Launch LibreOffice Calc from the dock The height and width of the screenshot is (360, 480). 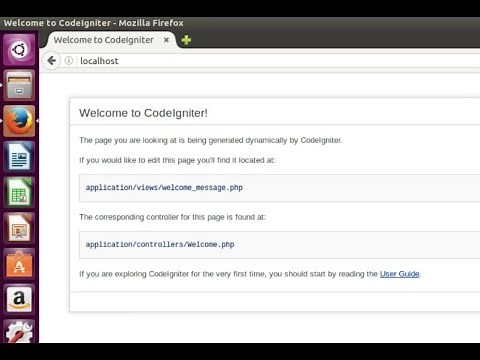pos(19,192)
